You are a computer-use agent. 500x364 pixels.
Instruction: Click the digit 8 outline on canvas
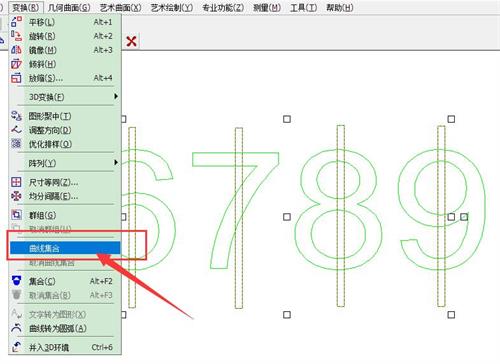tap(339, 209)
